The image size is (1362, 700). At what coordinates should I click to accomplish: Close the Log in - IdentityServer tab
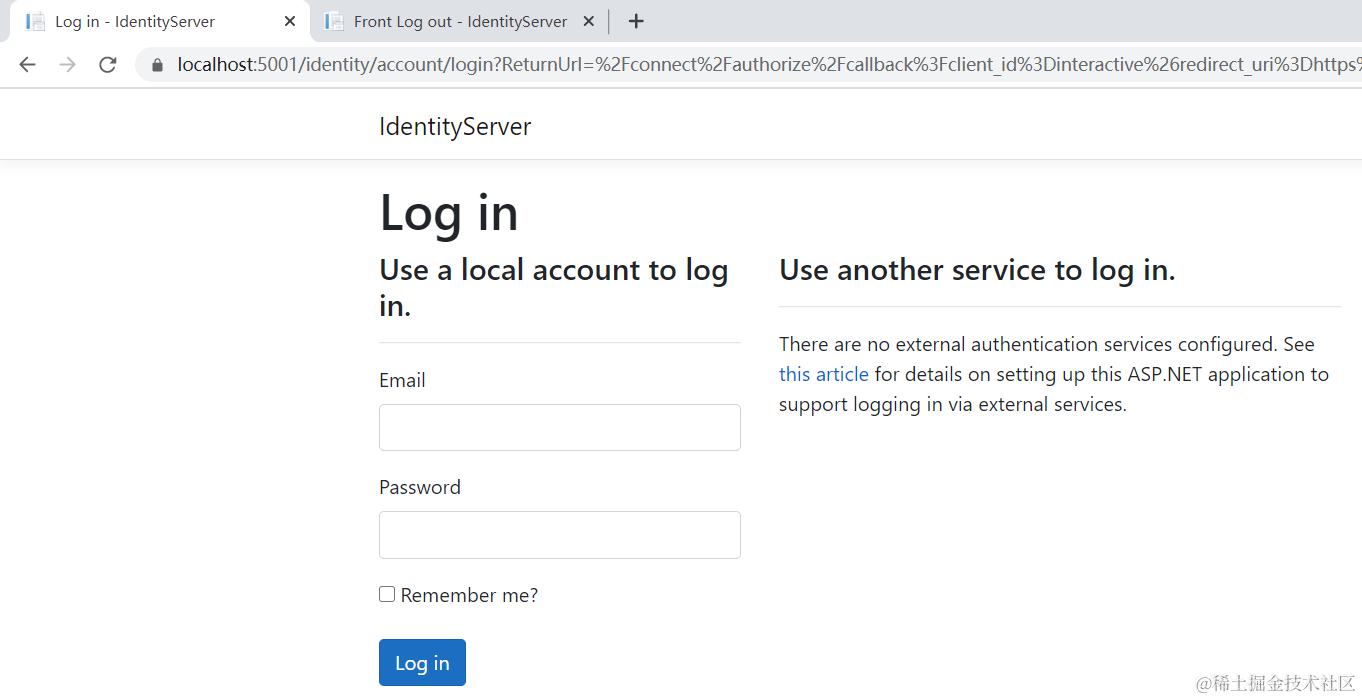(x=290, y=21)
